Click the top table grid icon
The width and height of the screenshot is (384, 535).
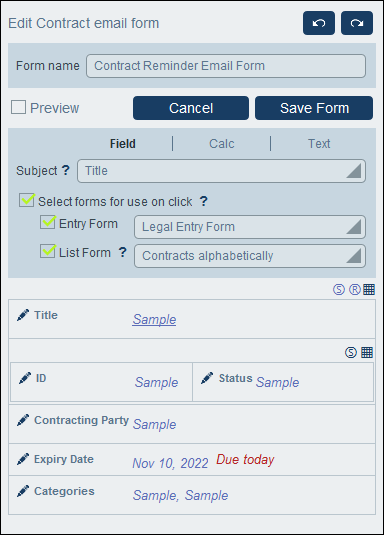click(369, 290)
